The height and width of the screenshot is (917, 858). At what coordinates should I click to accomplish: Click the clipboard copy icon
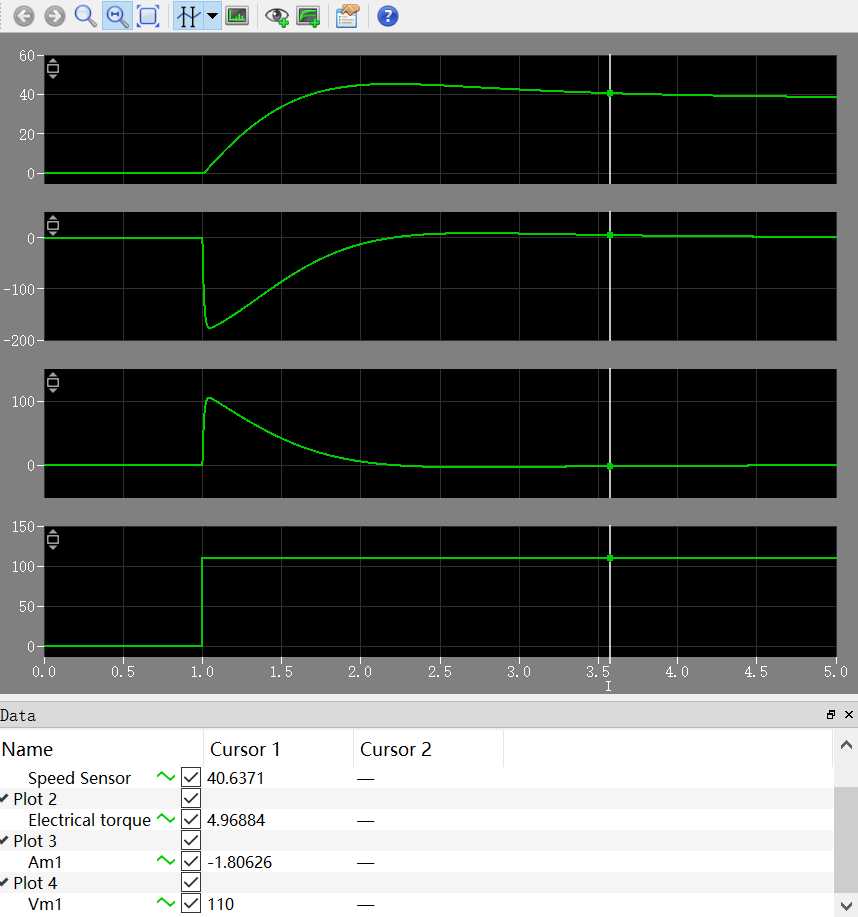click(x=347, y=16)
